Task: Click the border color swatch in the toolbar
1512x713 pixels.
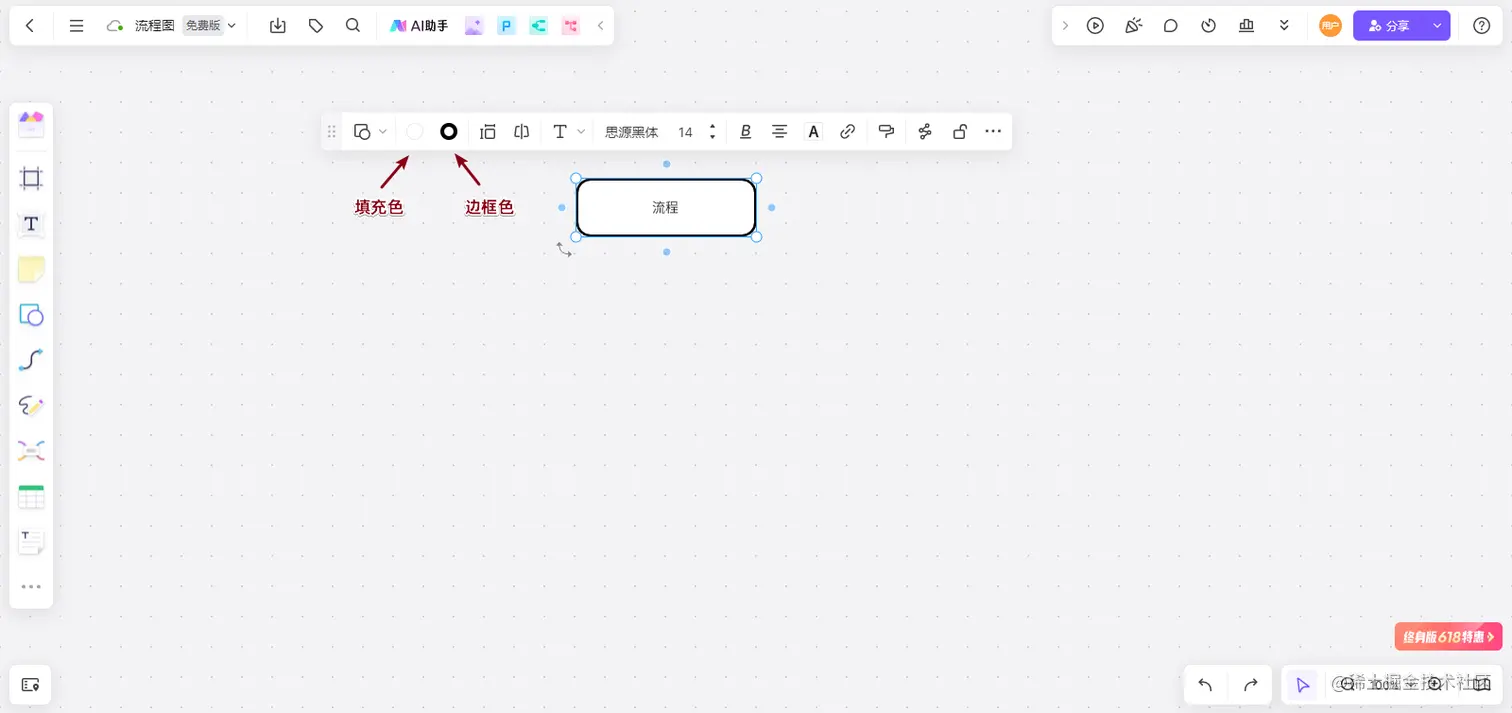Action: click(448, 131)
